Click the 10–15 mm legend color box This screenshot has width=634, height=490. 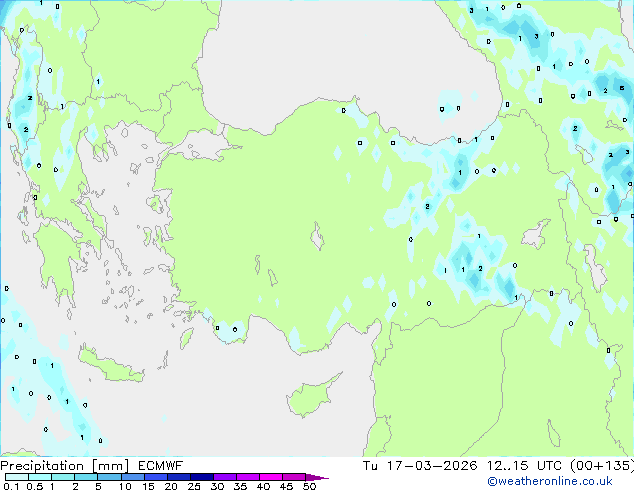[133, 477]
